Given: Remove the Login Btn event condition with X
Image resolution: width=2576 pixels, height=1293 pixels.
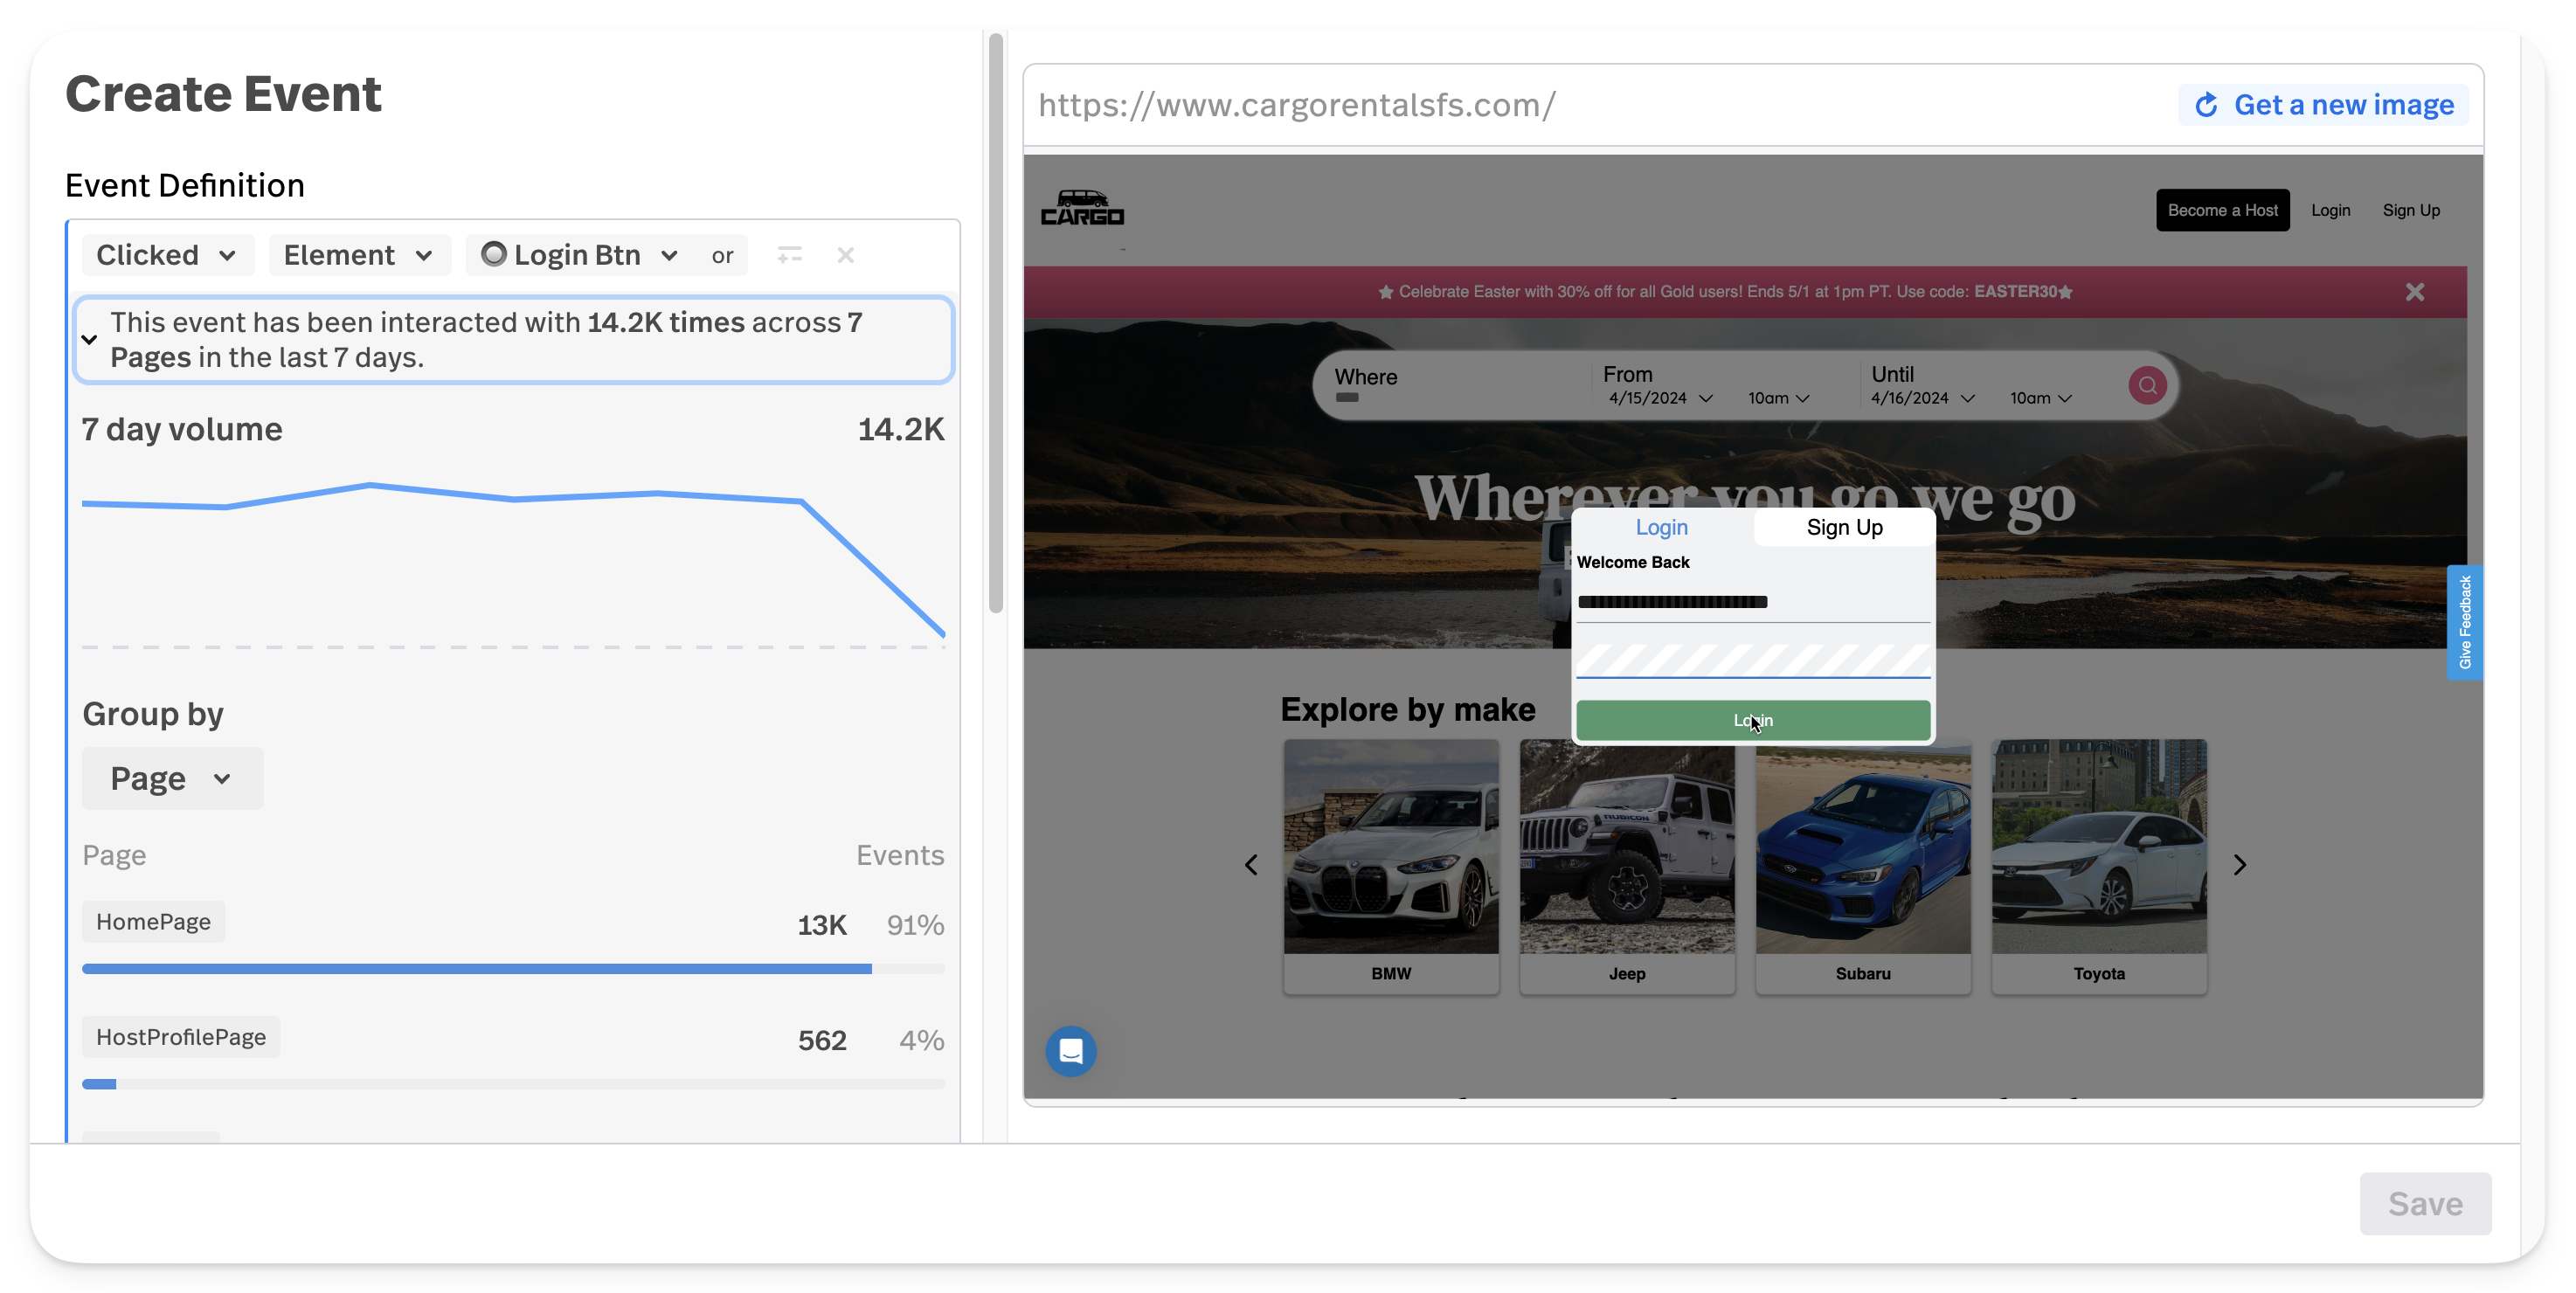Looking at the screenshot, I should pos(845,255).
